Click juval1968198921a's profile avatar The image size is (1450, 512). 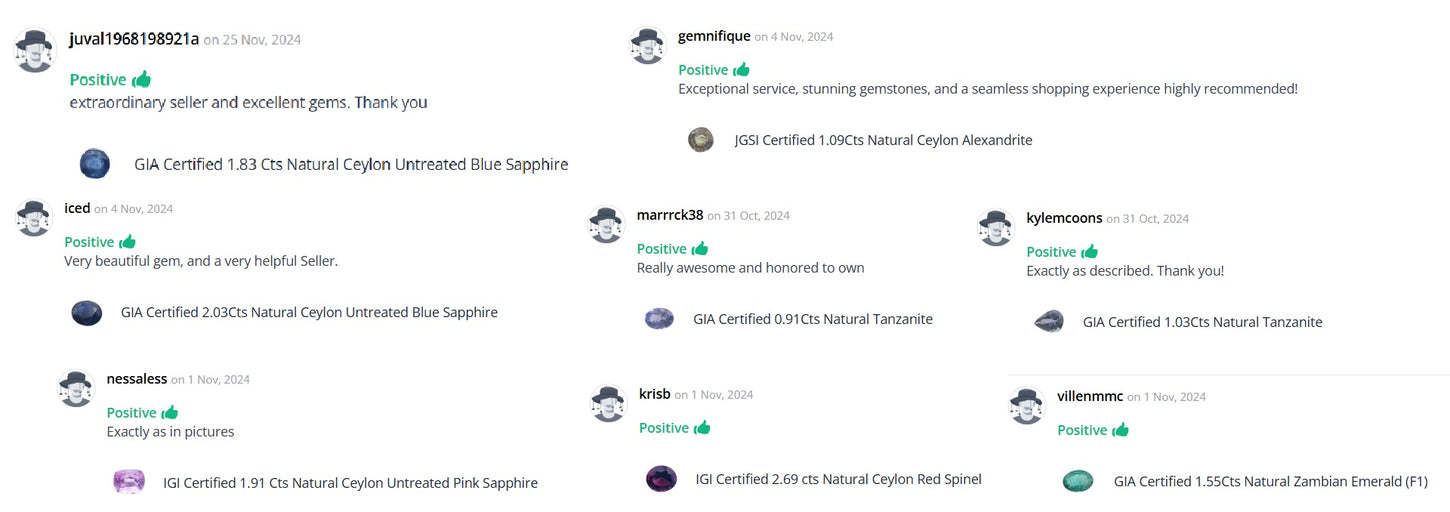(34, 50)
